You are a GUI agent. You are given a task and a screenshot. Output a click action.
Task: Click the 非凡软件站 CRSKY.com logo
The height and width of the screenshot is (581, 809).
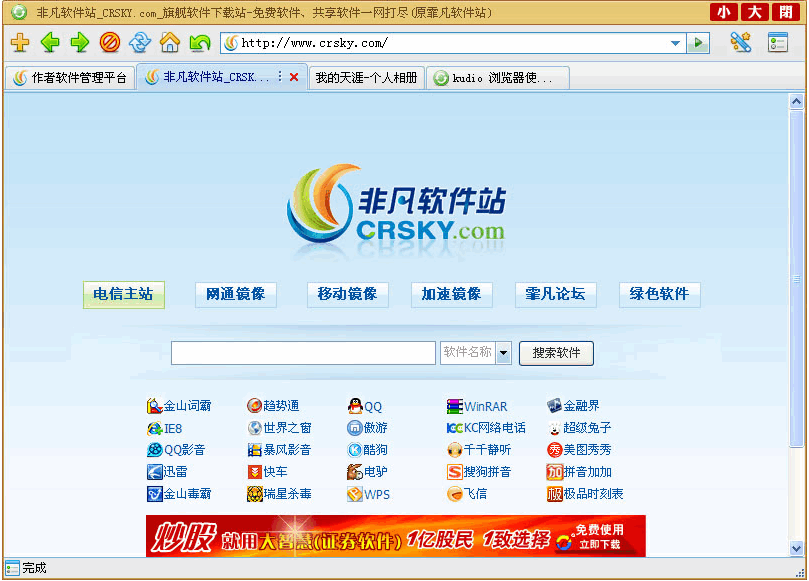tap(396, 206)
